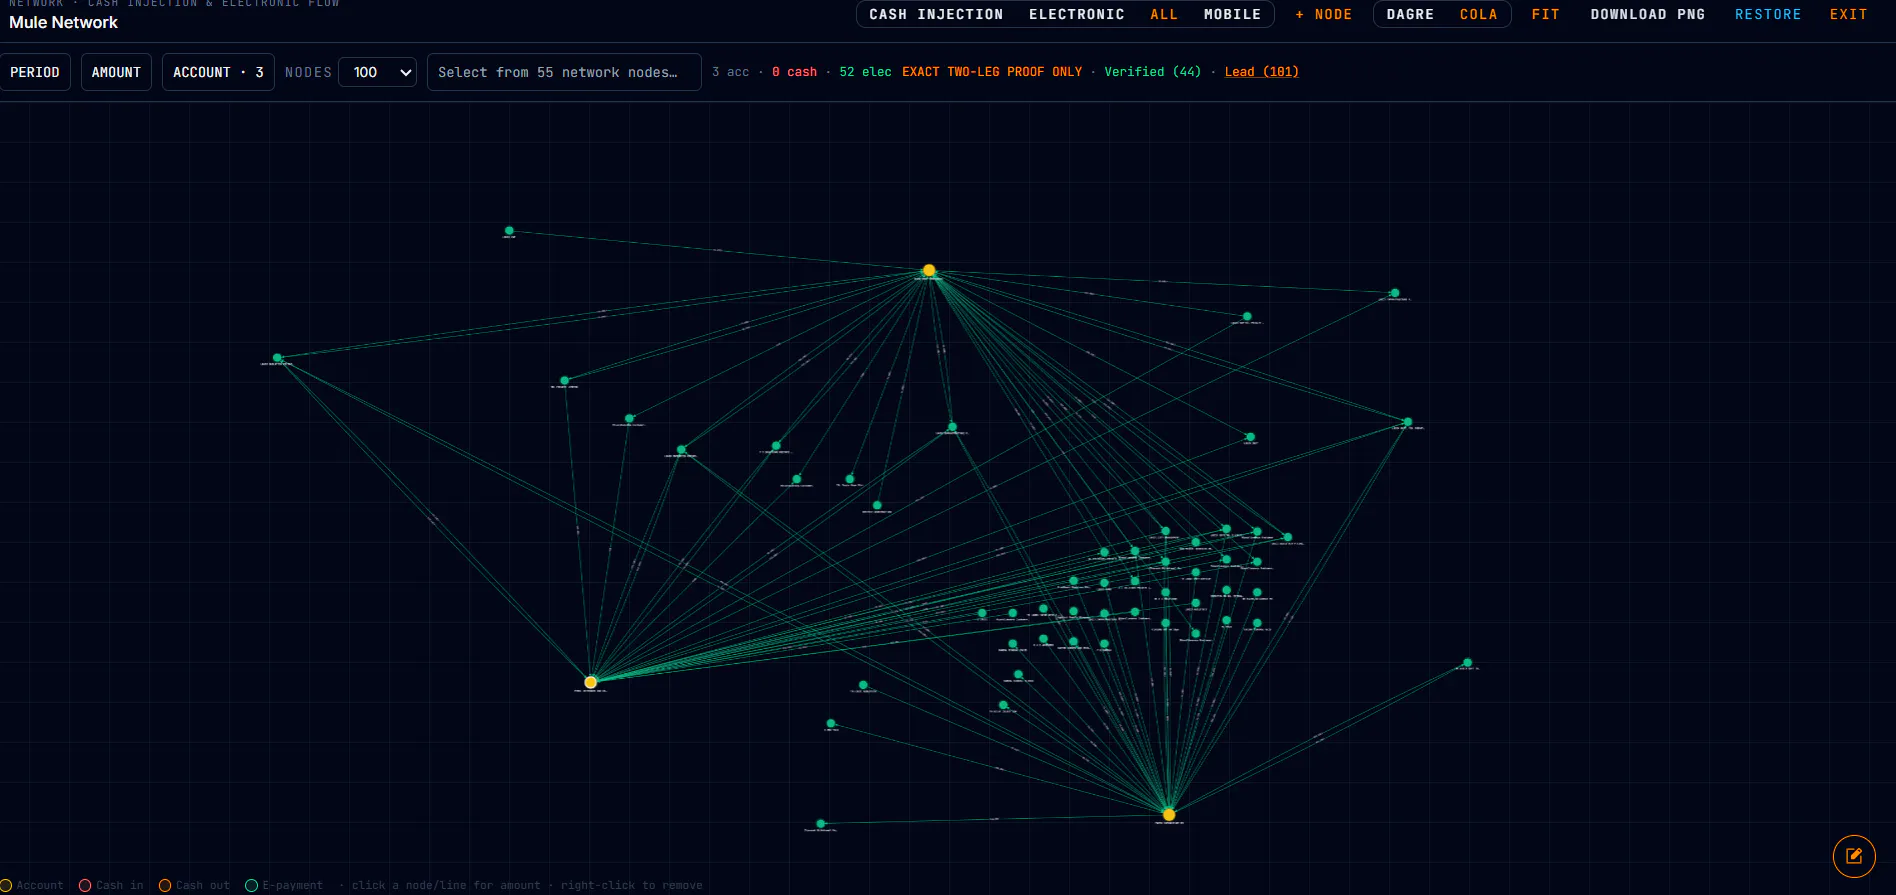
Task: Choose the DAGRE layout option
Action: (1410, 14)
